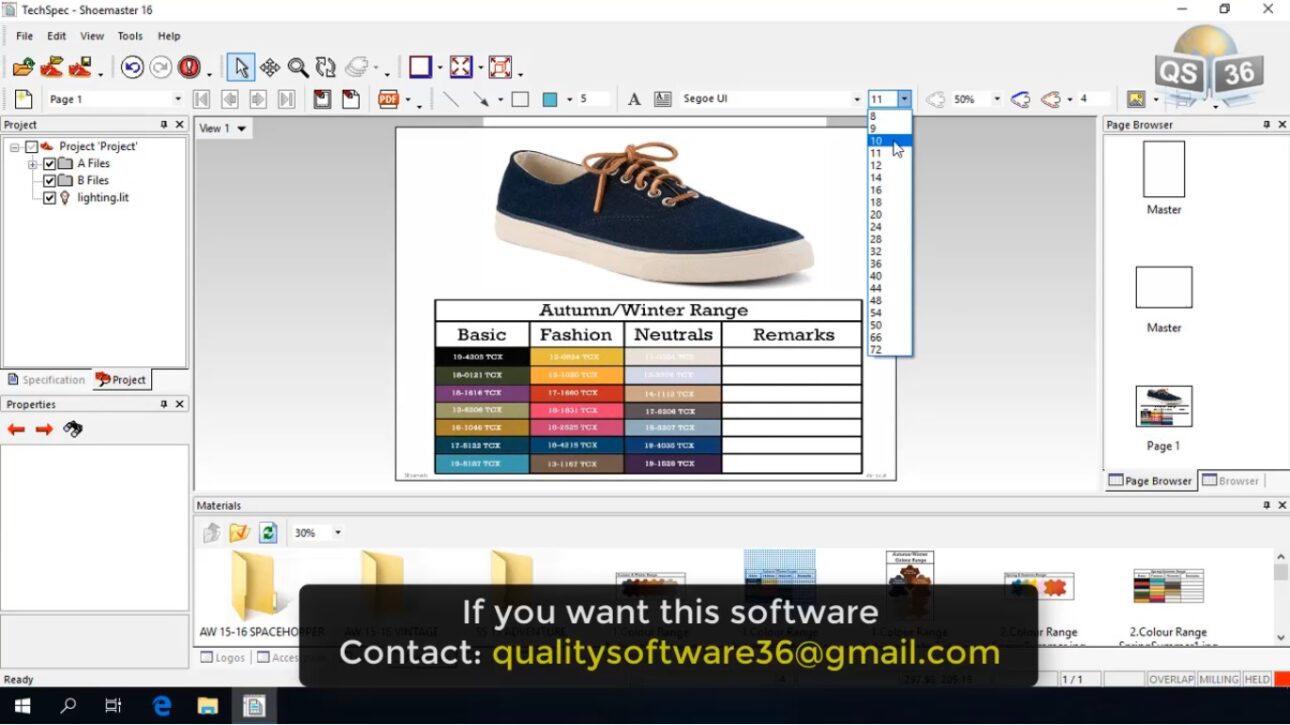1290x725 pixels.
Task: Pick the teal color swatch in the toolbar
Action: pyautogui.click(x=549, y=99)
